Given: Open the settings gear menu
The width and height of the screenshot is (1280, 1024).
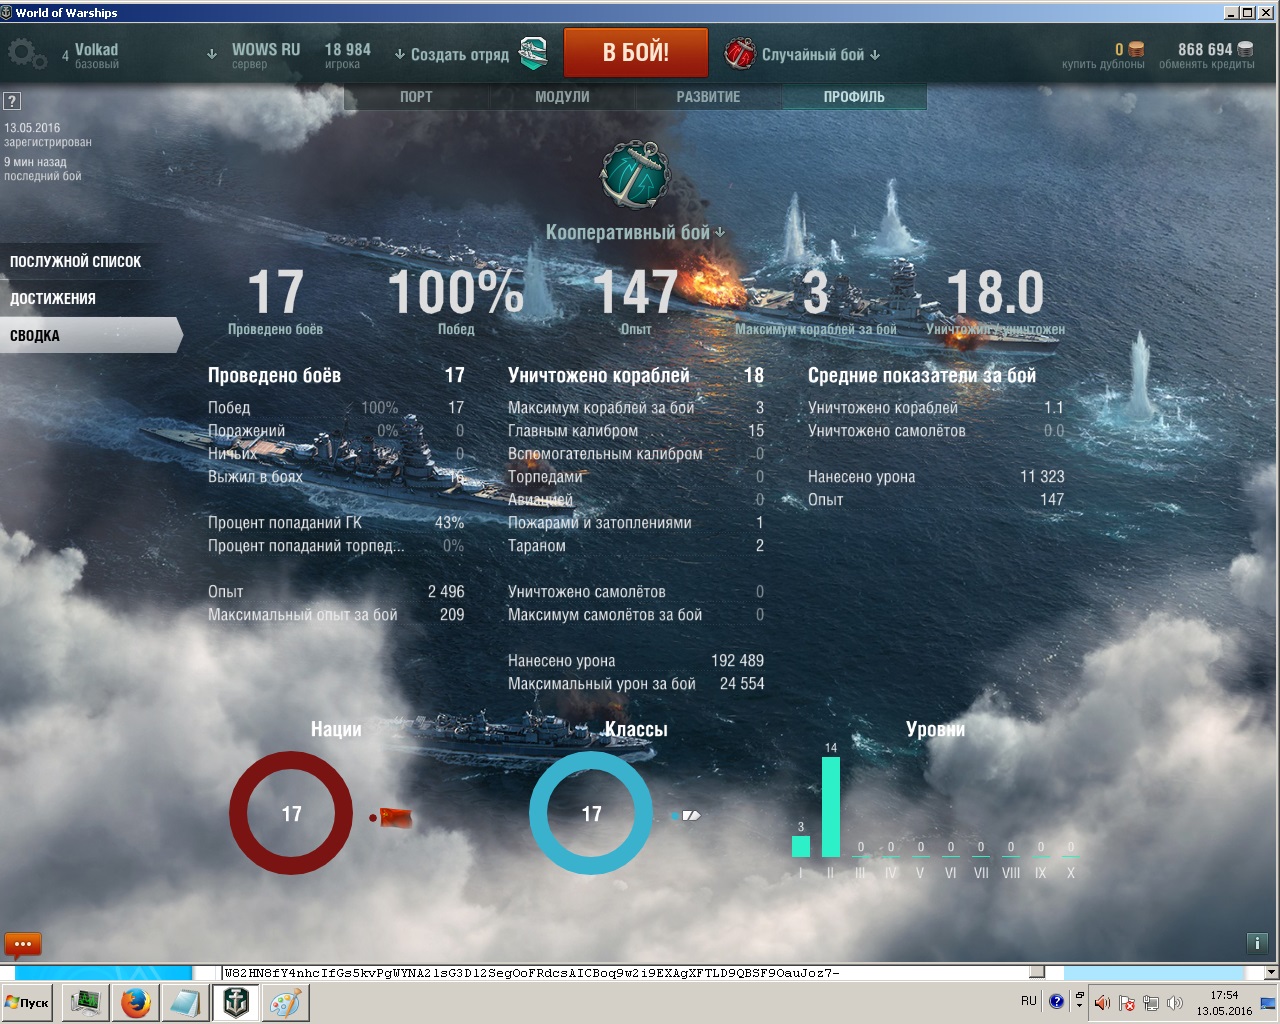Looking at the screenshot, I should click(x=26, y=54).
